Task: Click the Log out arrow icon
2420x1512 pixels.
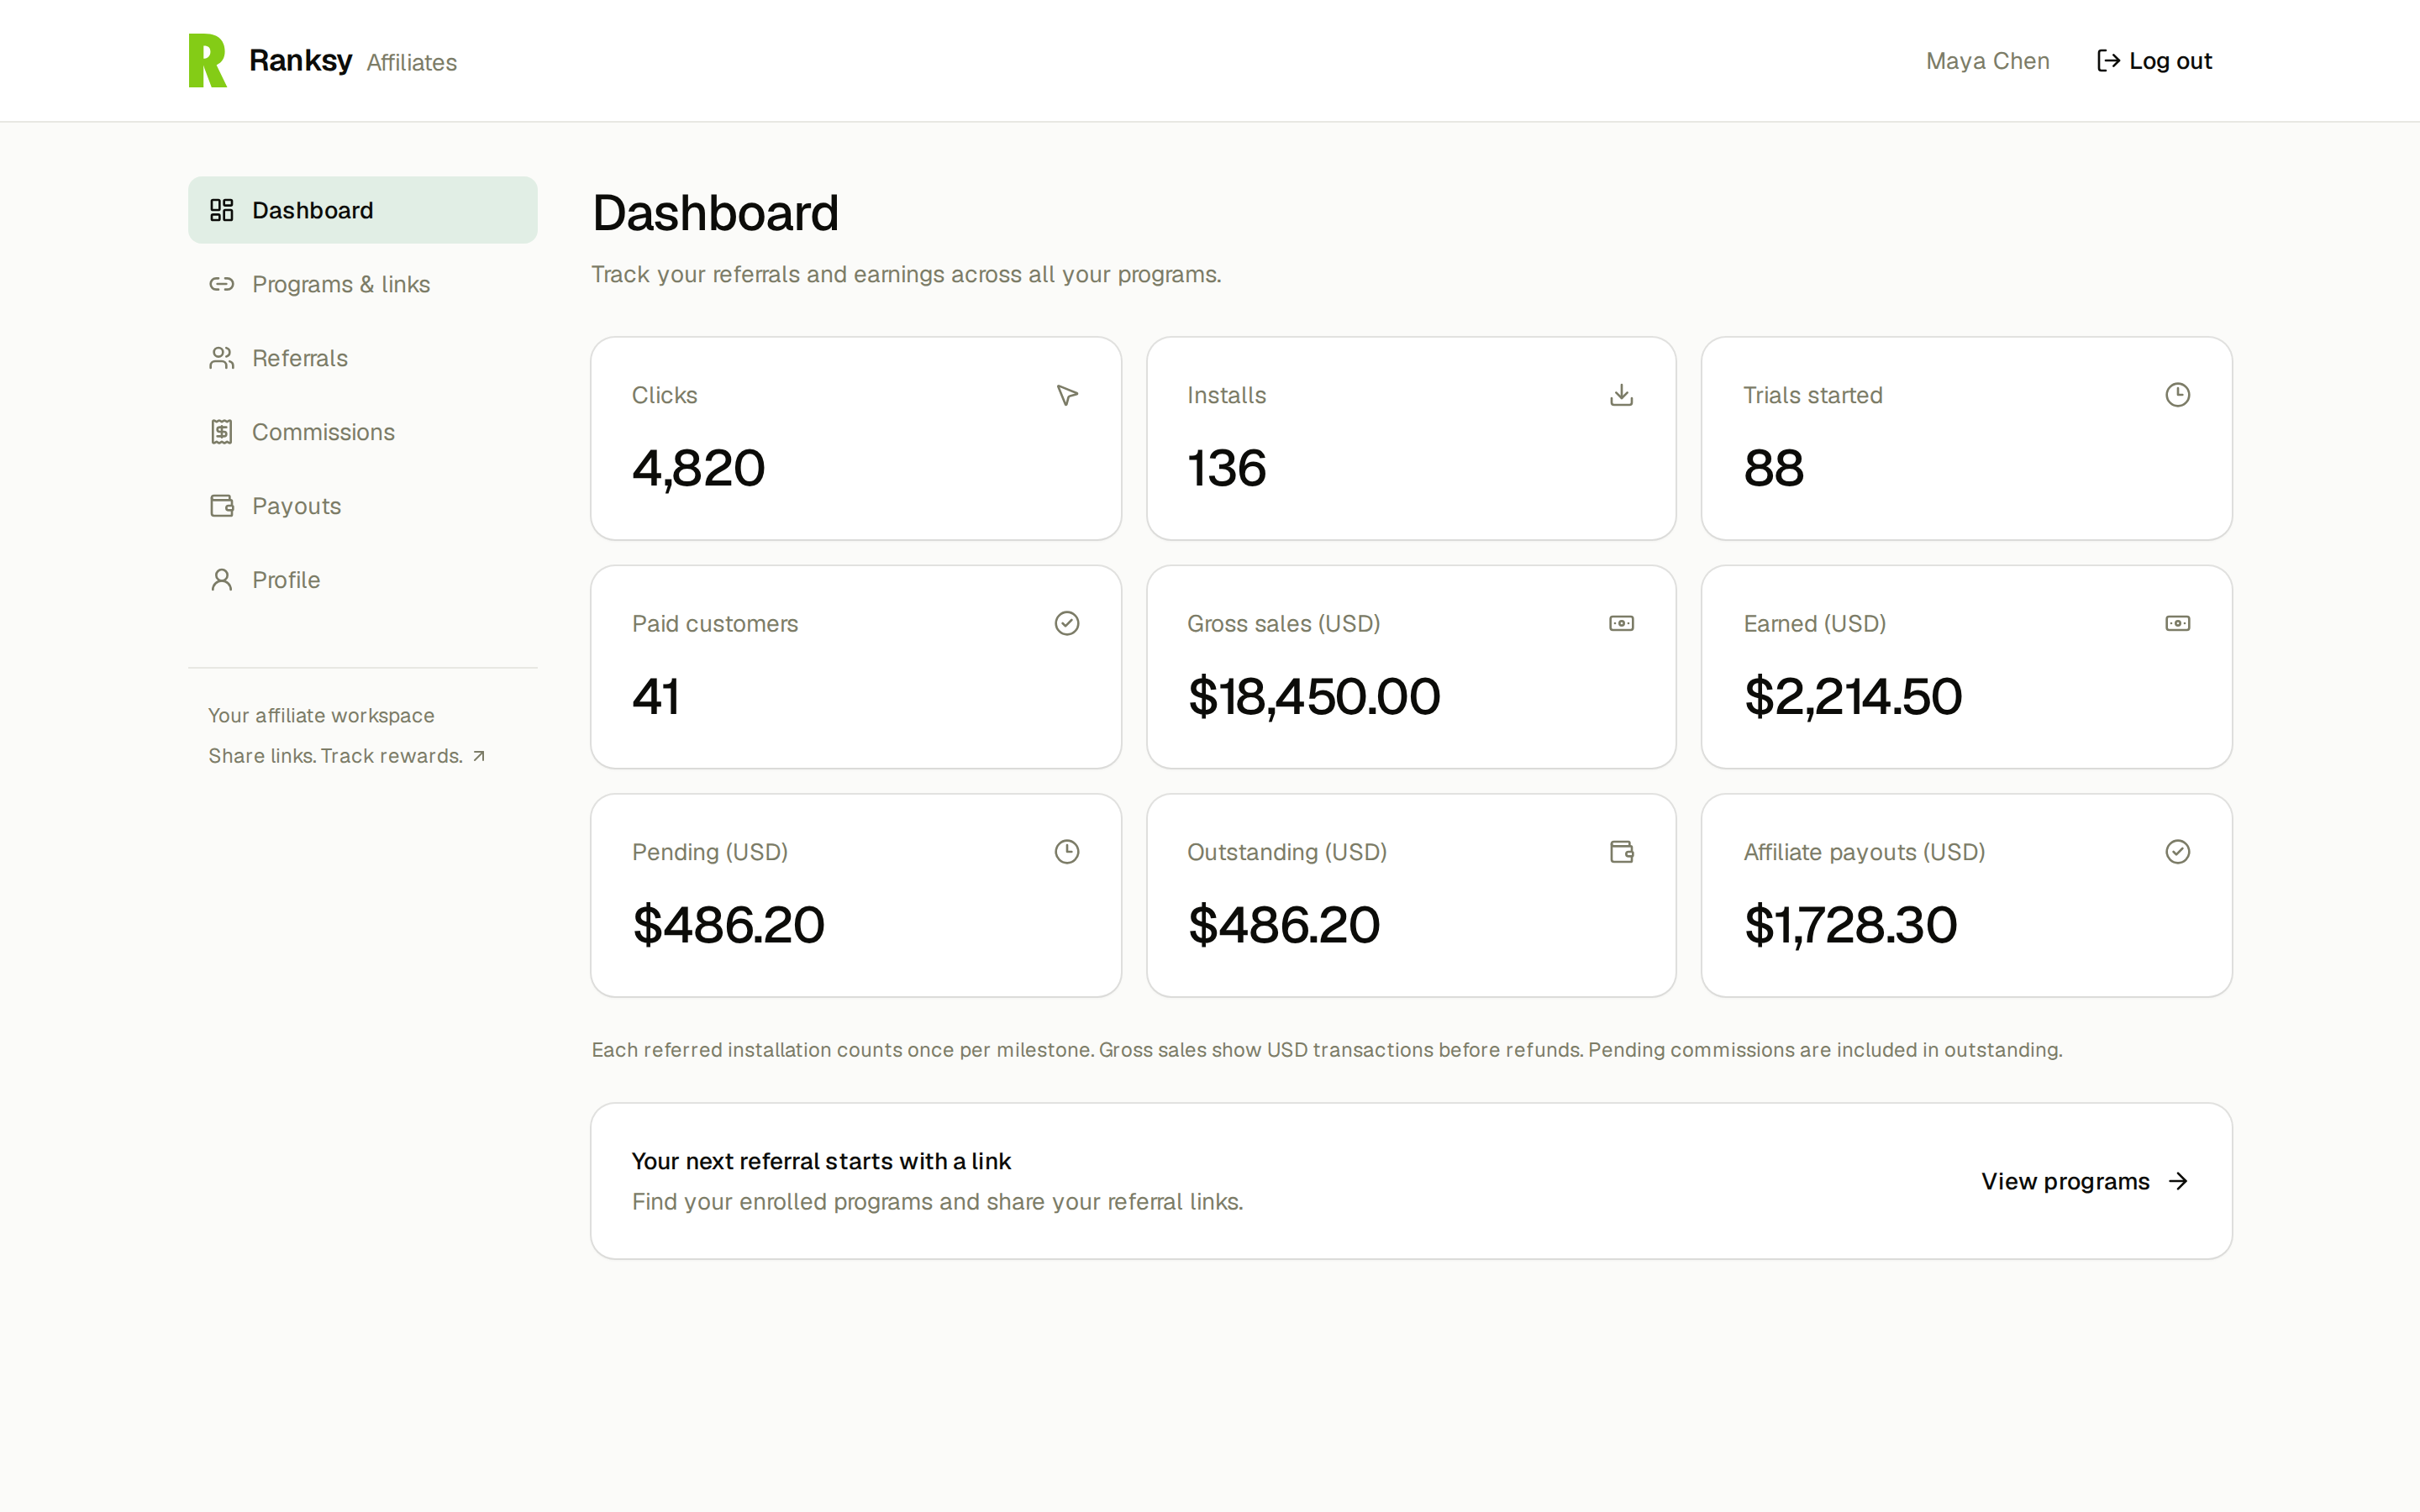Action: (2108, 61)
